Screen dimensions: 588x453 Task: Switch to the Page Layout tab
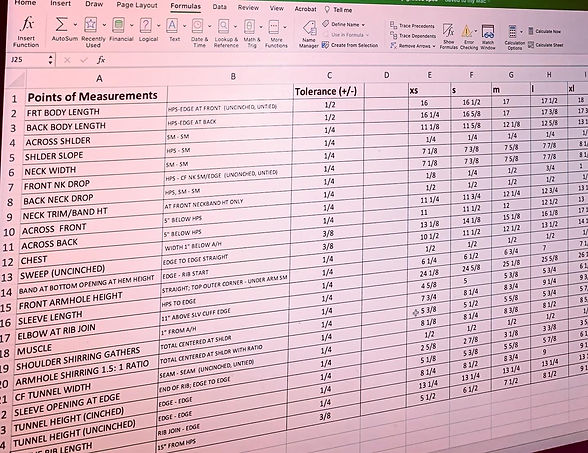coord(137,5)
